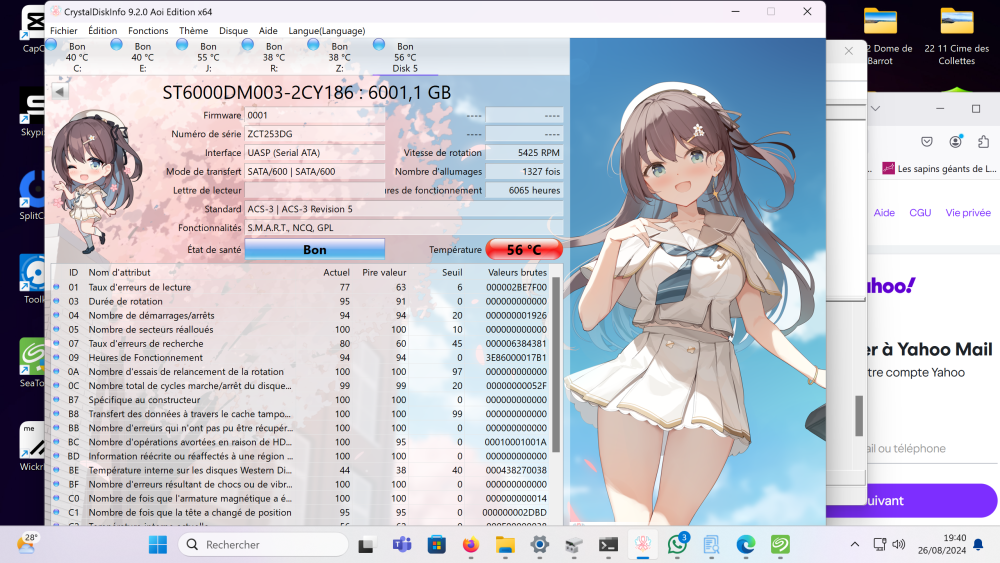The height and width of the screenshot is (563, 1000).
Task: Open the Langue(Language) menu
Action: [326, 31]
